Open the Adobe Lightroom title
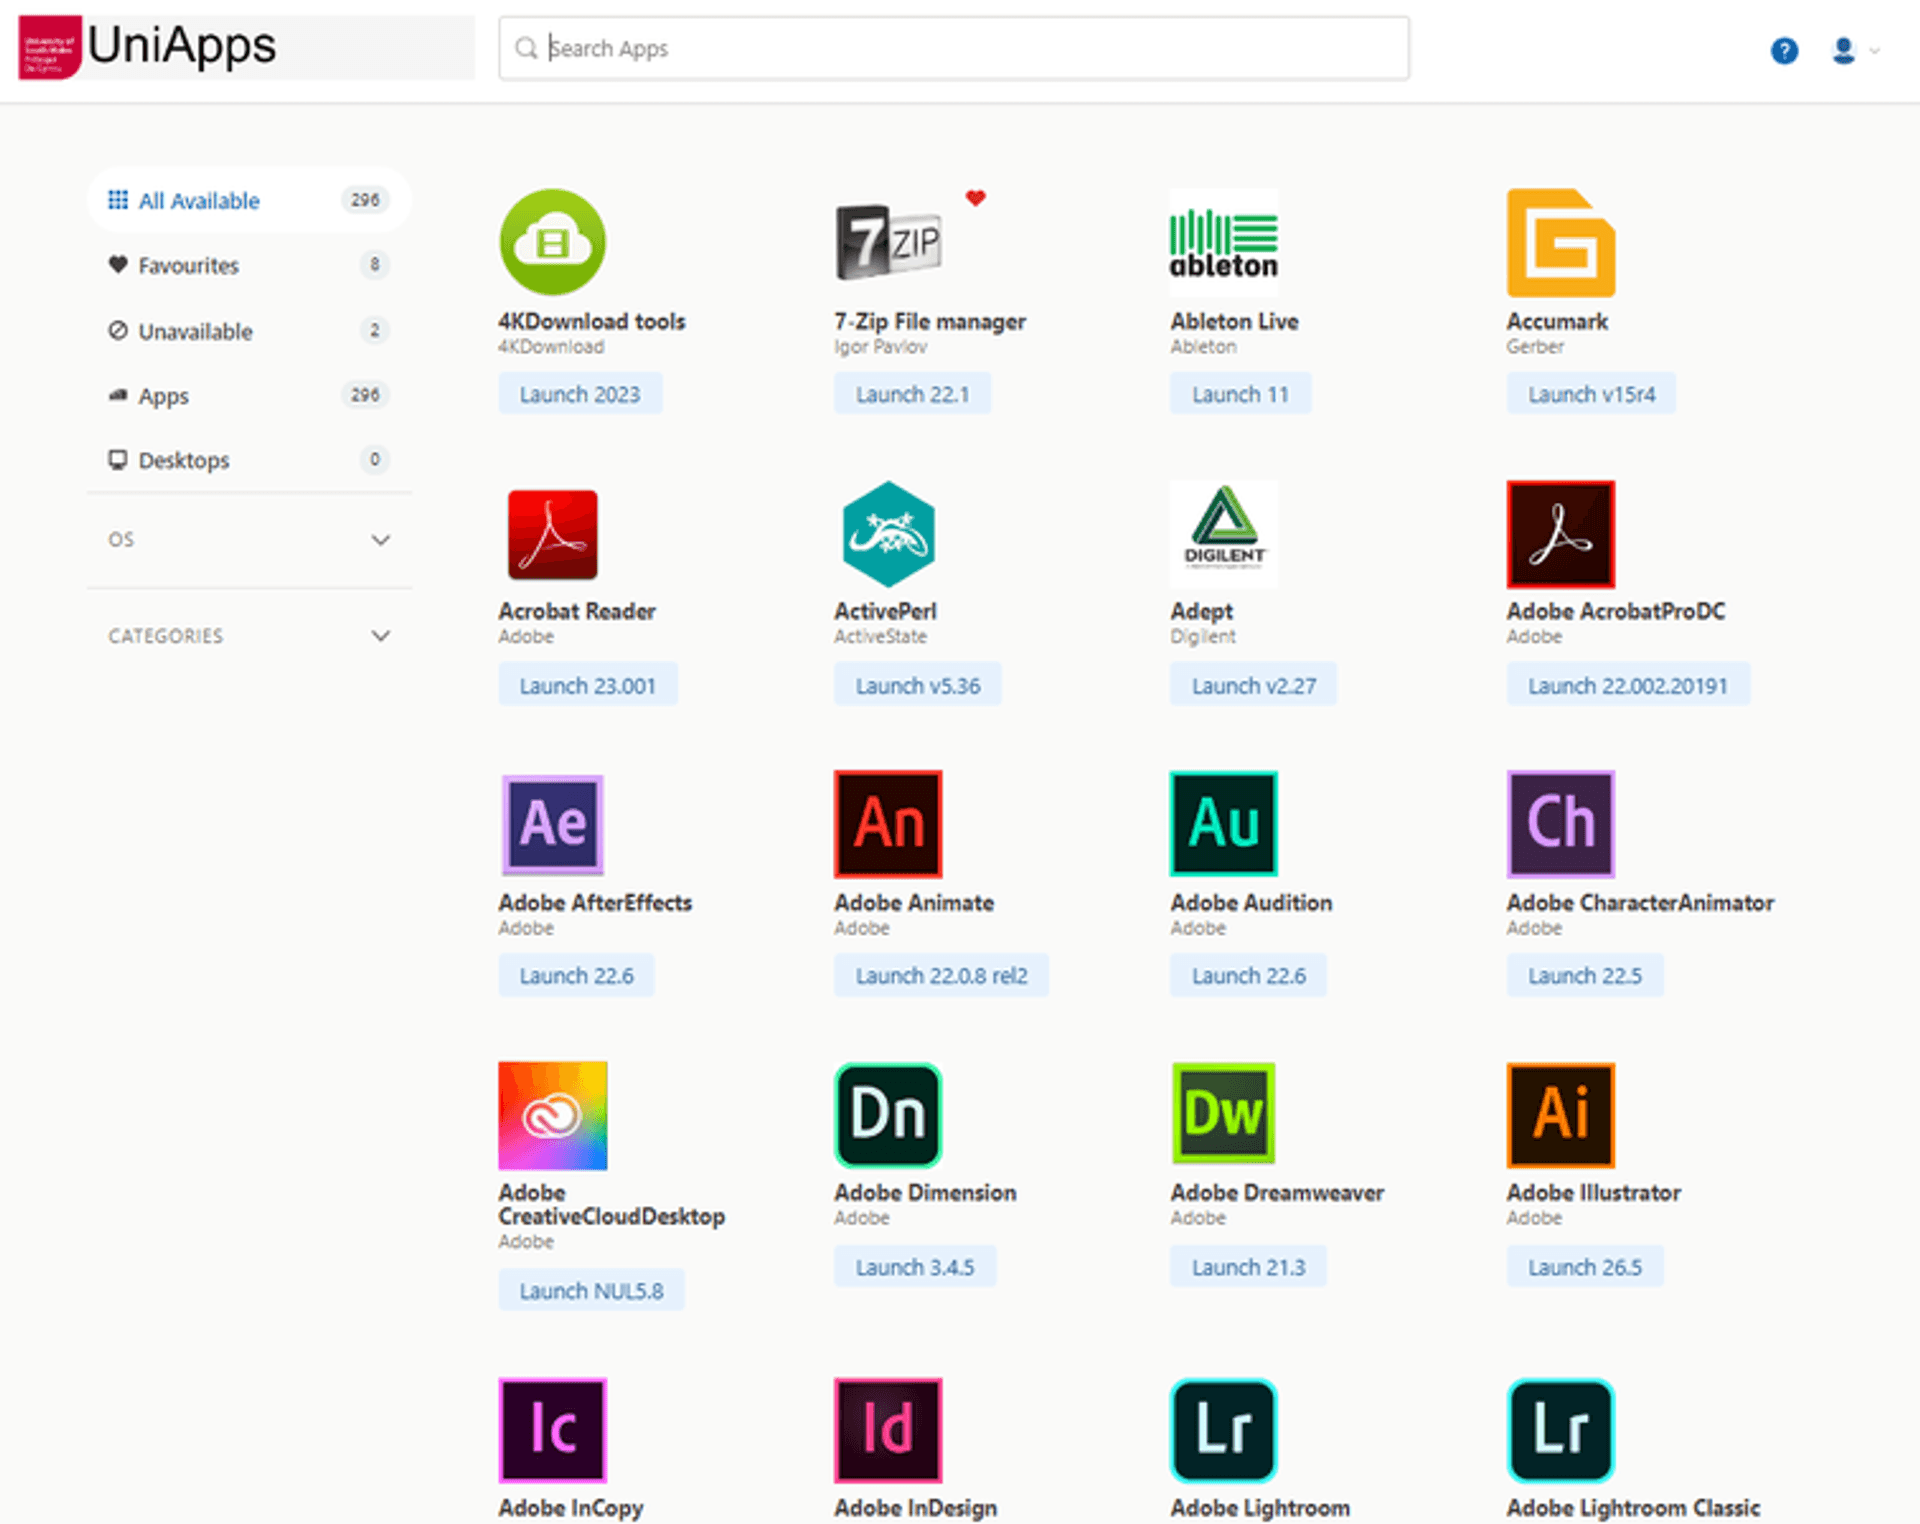The image size is (1920, 1524). [1260, 1507]
